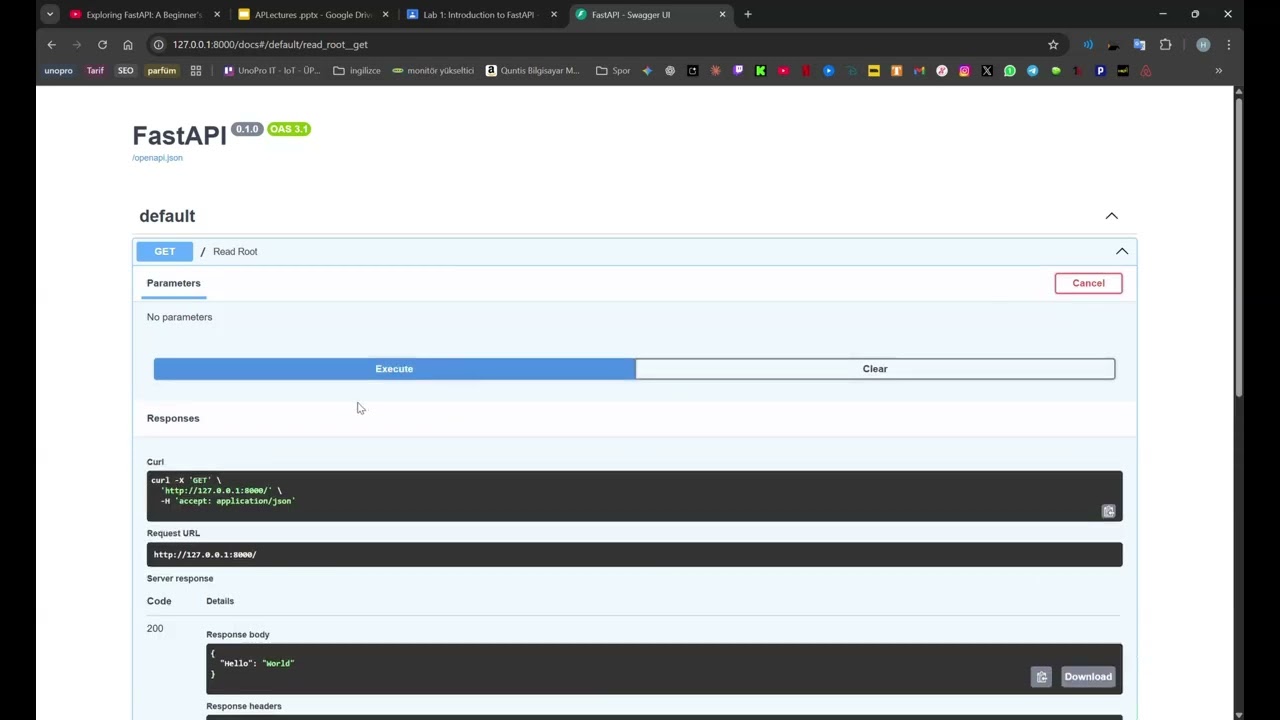Download the response body
Viewport: 1280px width, 720px height.
click(x=1088, y=677)
